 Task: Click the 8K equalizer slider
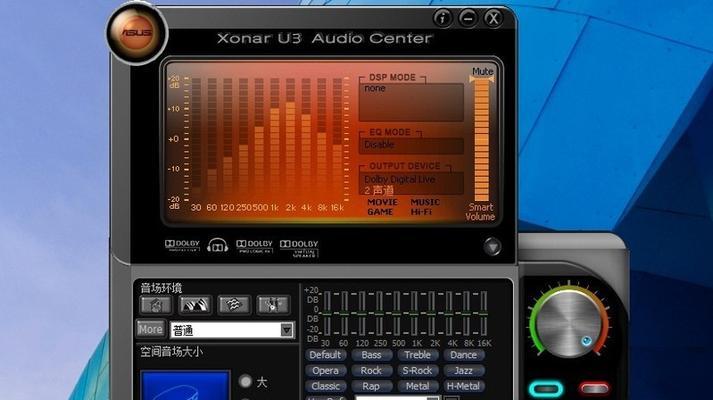click(x=466, y=314)
